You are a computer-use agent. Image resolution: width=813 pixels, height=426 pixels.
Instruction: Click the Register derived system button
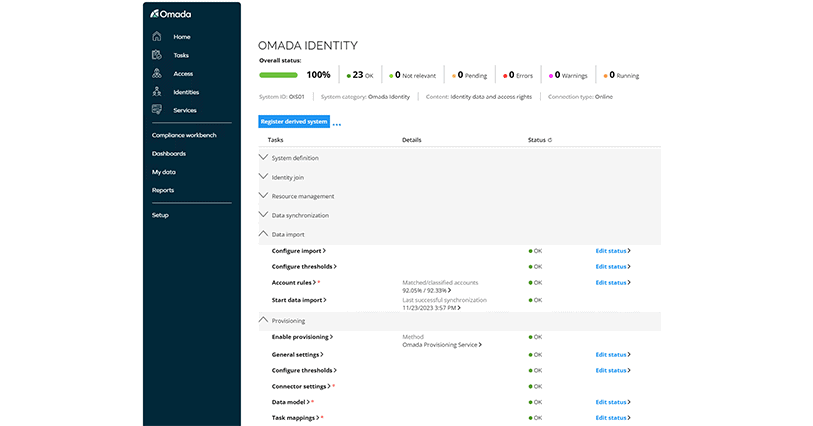click(294, 122)
